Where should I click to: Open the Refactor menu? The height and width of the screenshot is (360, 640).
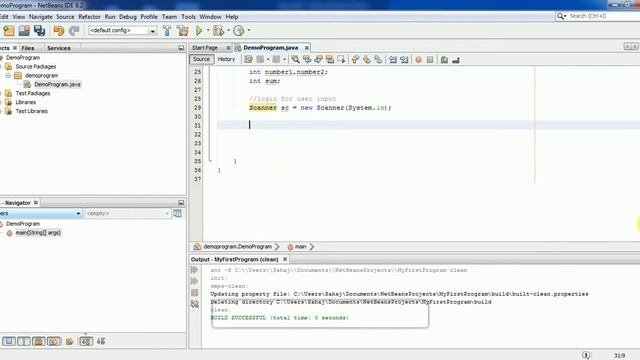click(x=89, y=17)
